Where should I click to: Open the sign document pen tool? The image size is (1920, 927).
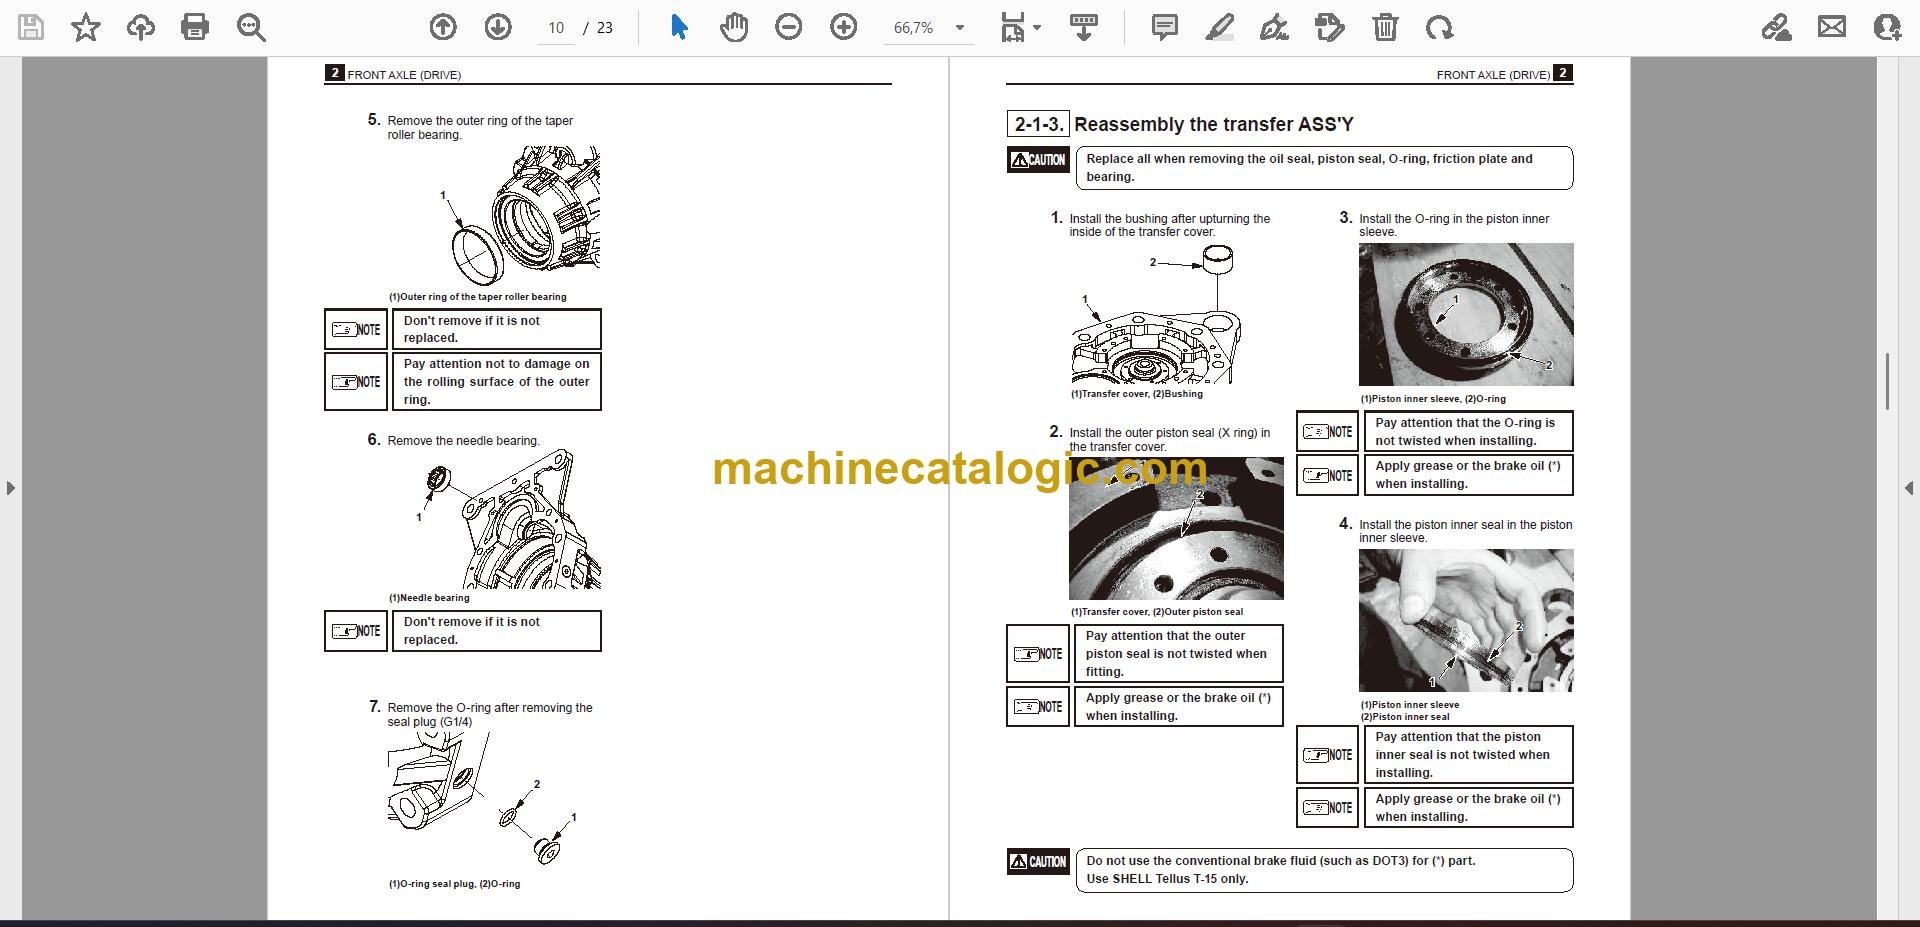coord(1274,27)
